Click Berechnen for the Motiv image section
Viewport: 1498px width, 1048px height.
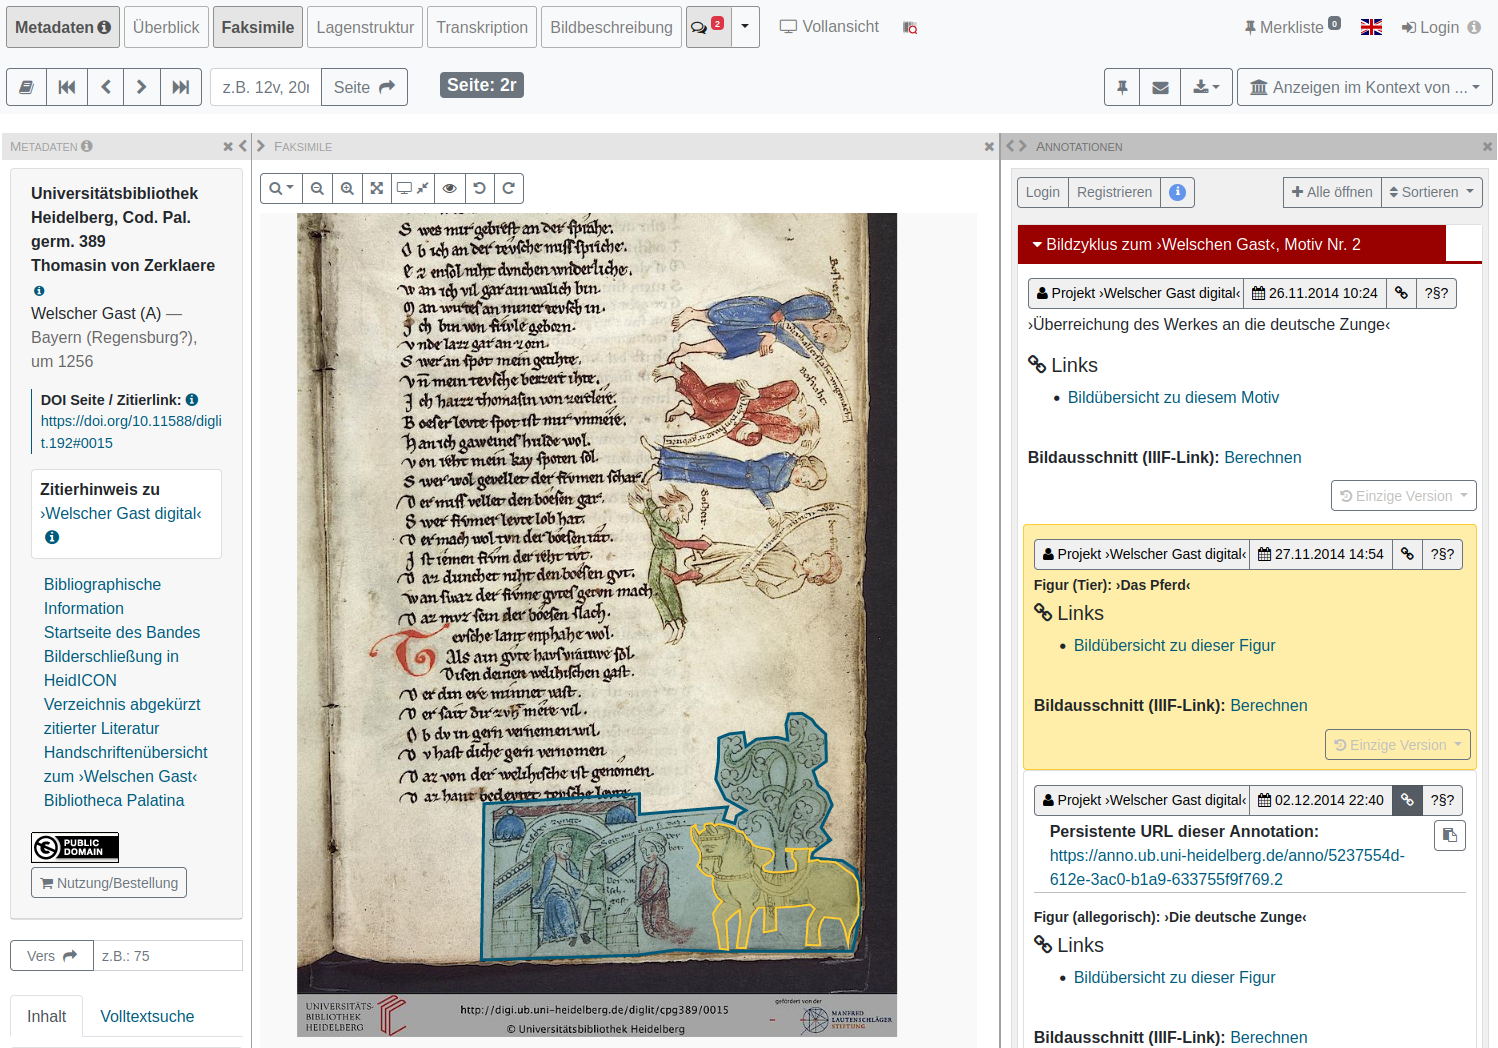coord(1263,457)
